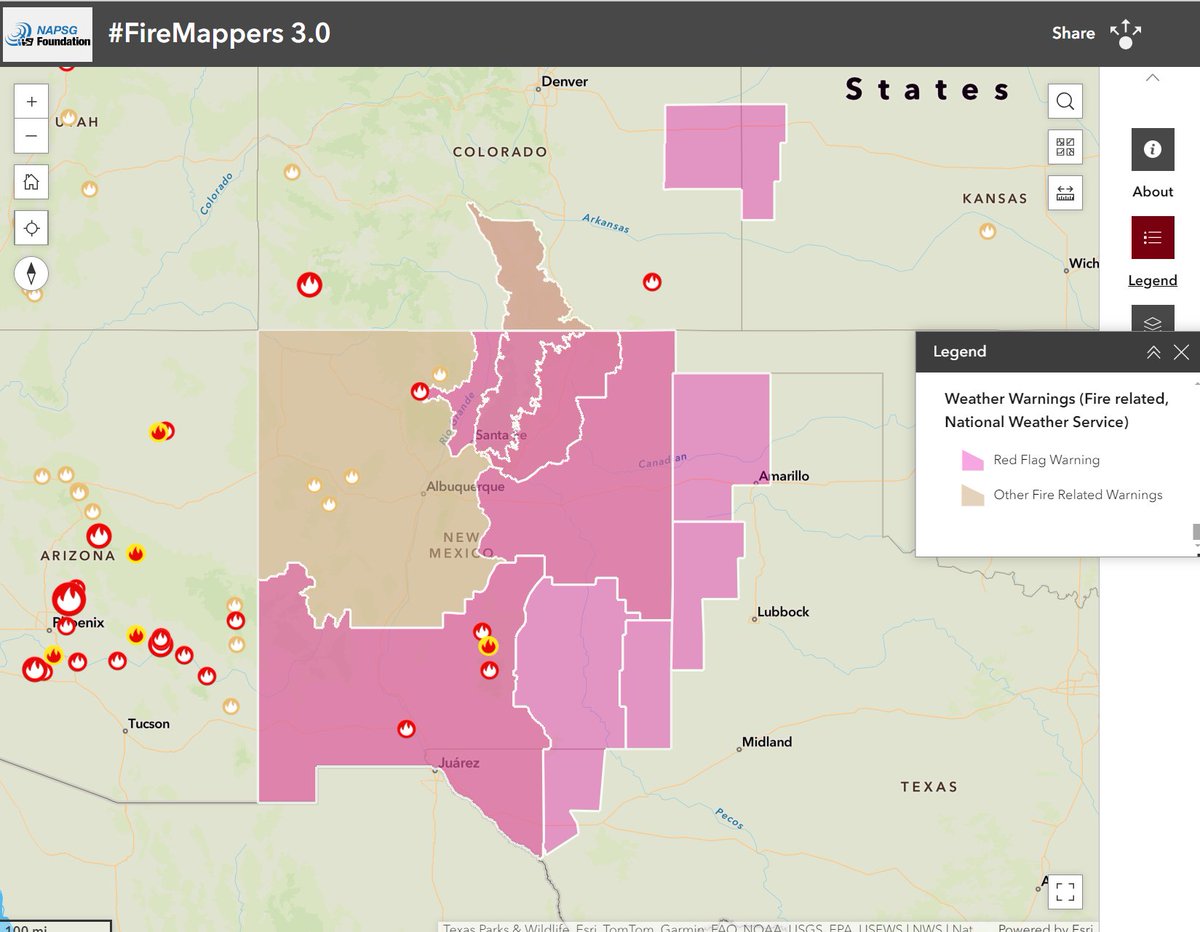Click the orange fire marker in Kansas

click(988, 232)
